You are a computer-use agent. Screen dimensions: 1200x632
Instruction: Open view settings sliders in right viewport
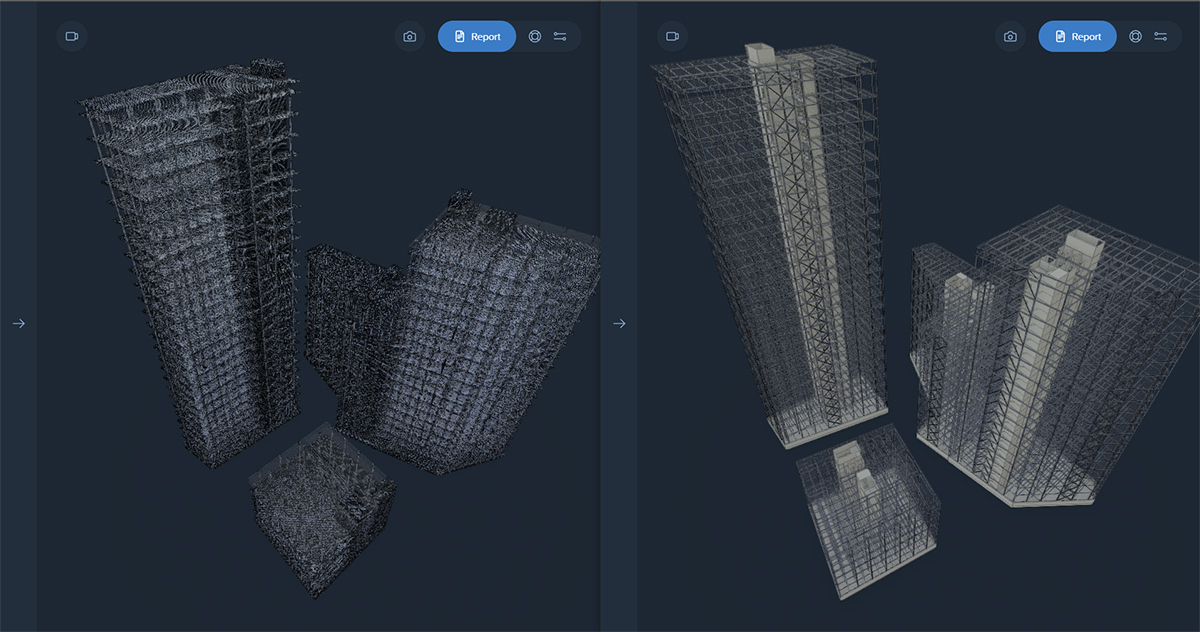tap(1160, 36)
